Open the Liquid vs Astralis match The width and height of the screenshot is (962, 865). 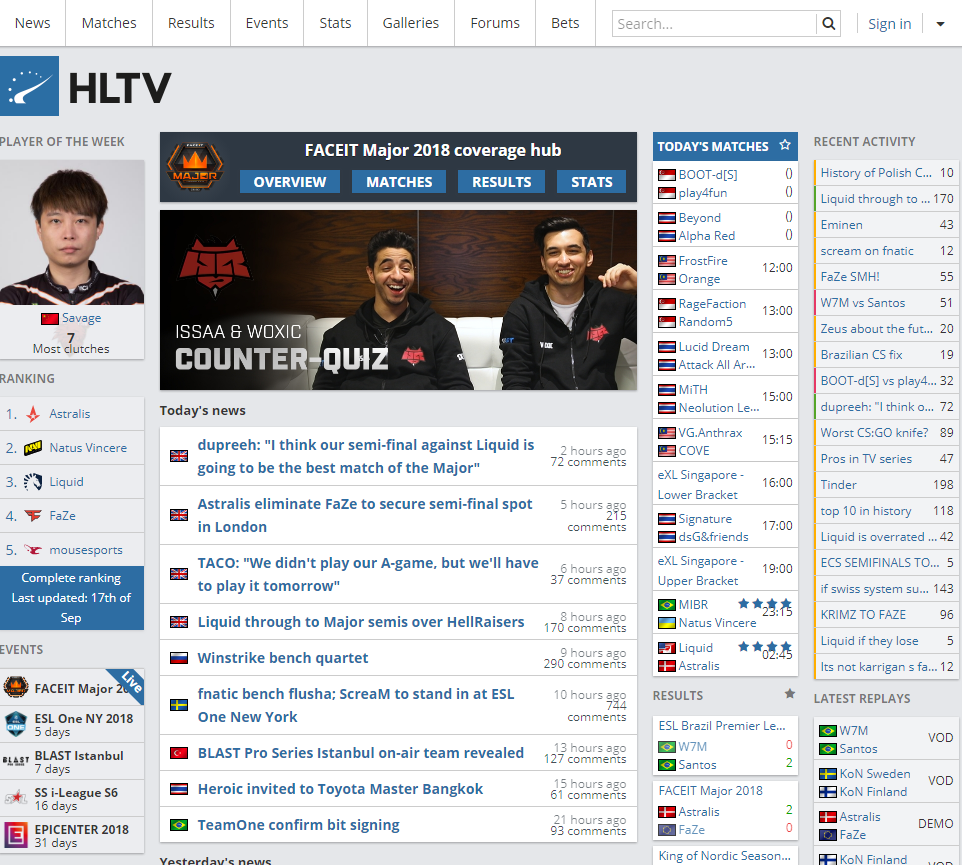pos(725,656)
